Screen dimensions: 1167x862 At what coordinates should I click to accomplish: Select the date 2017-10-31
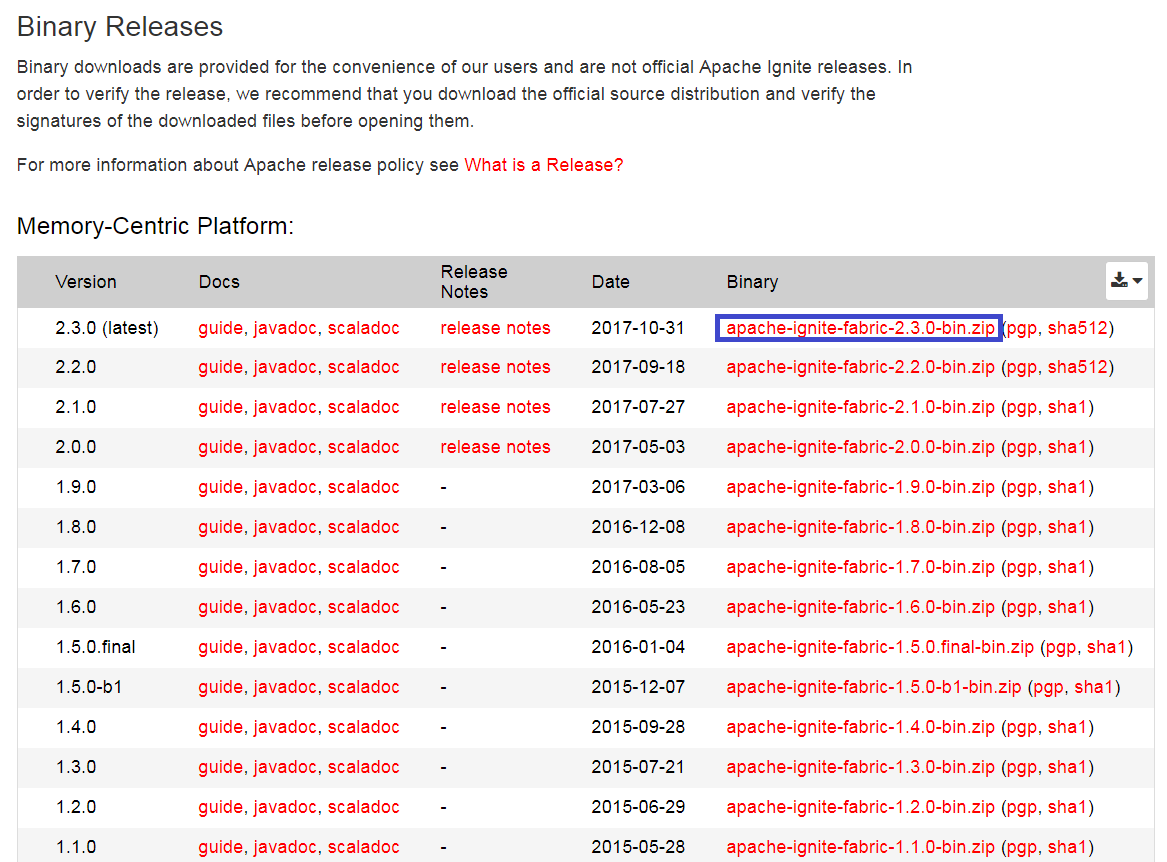tap(638, 328)
